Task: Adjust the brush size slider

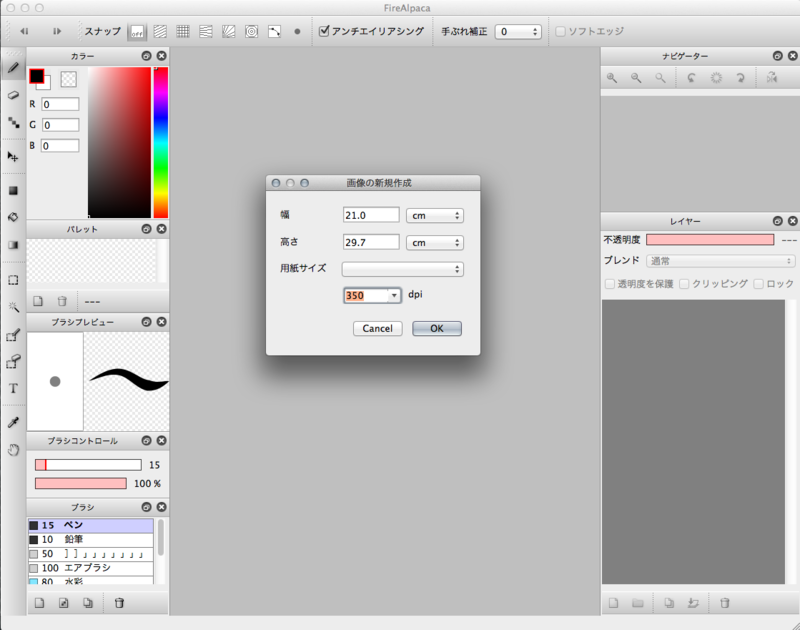Action: coord(88,465)
